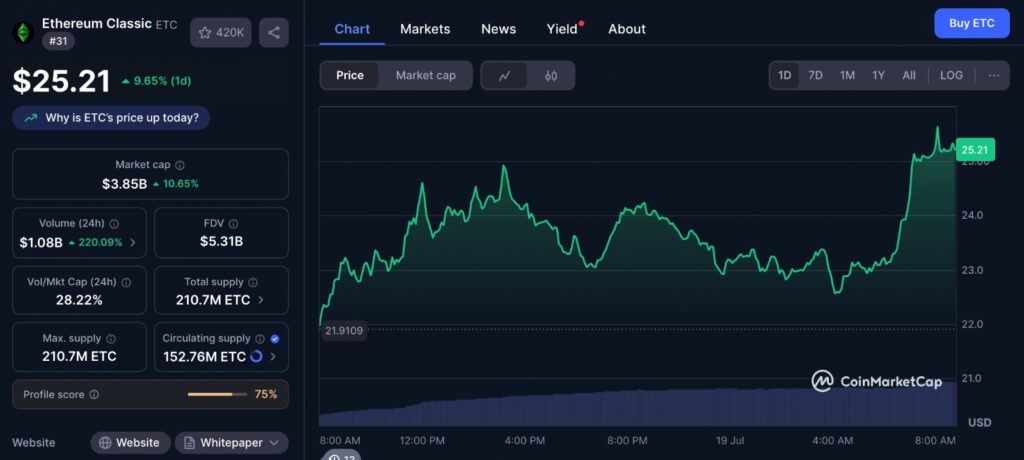
Task: Open the Website link button
Action: 131,443
